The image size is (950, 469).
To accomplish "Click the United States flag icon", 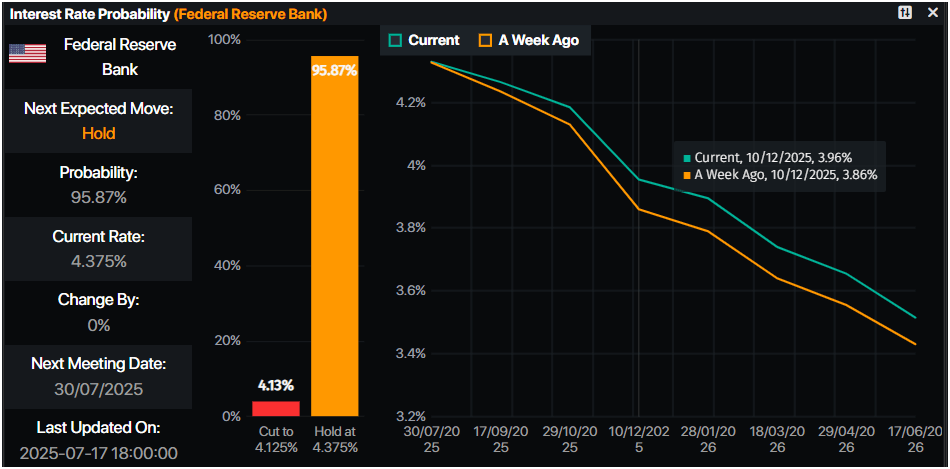I will coord(27,54).
